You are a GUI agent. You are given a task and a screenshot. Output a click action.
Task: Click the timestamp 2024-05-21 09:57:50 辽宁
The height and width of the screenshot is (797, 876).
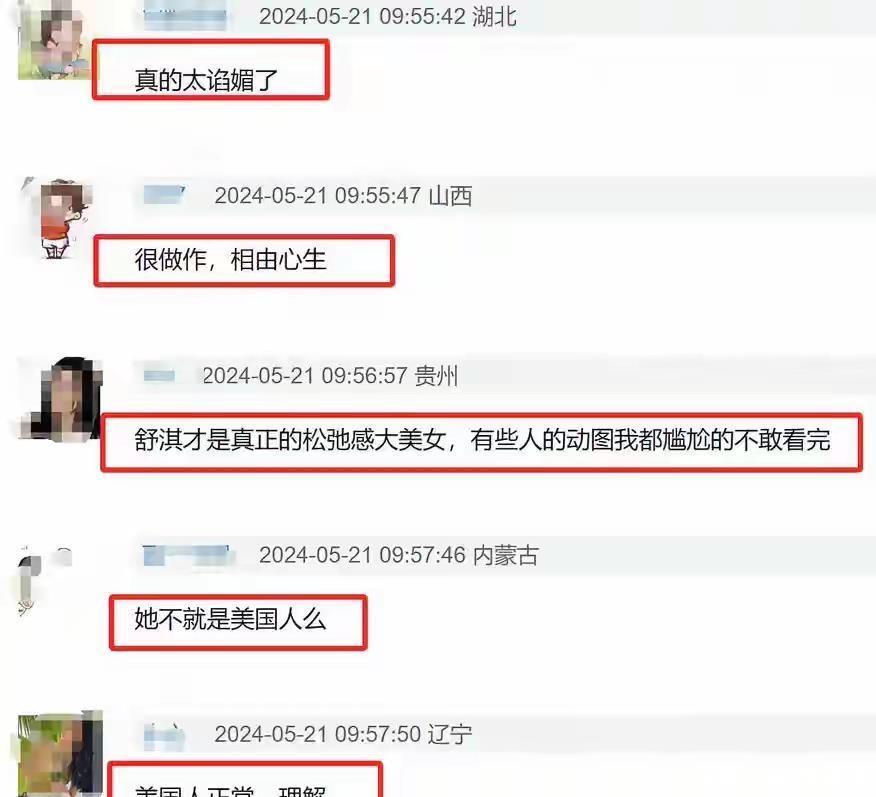343,734
